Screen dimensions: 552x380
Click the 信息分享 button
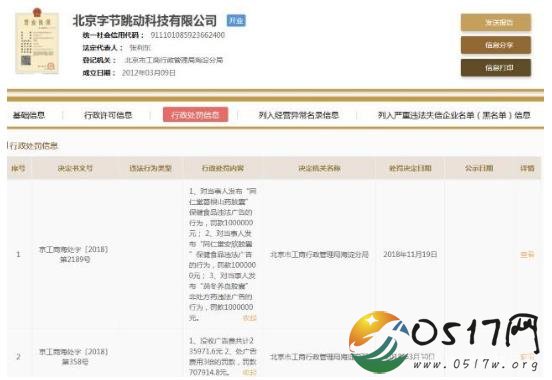(x=496, y=45)
